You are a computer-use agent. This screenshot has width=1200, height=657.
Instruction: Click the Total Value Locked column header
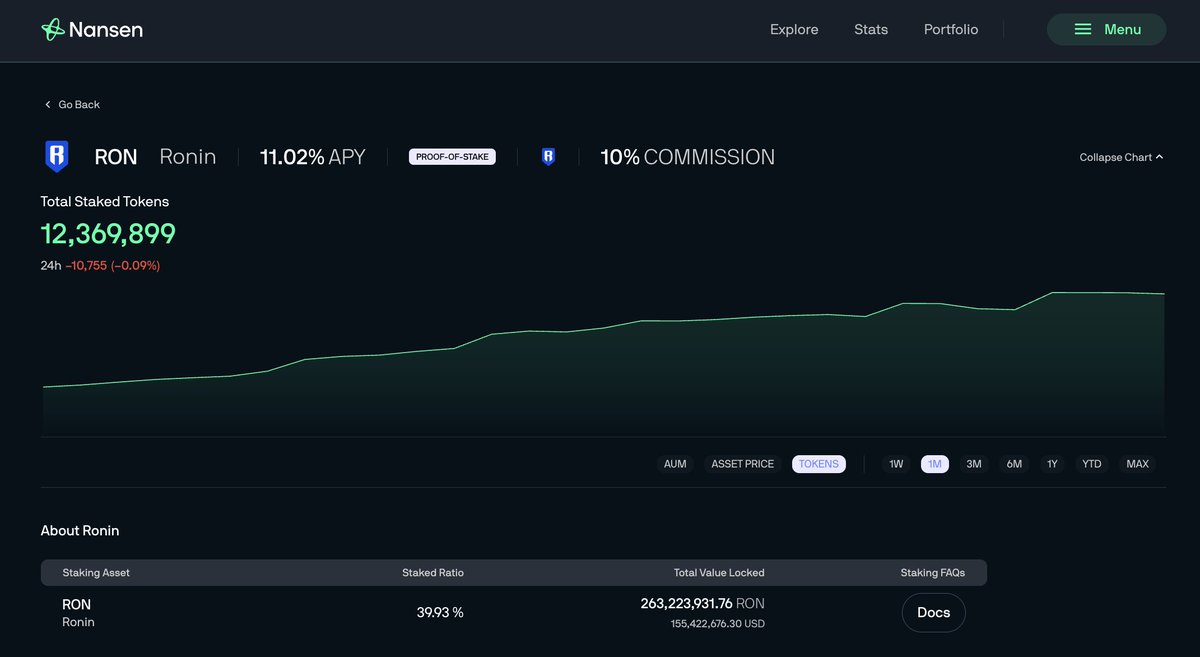click(719, 573)
